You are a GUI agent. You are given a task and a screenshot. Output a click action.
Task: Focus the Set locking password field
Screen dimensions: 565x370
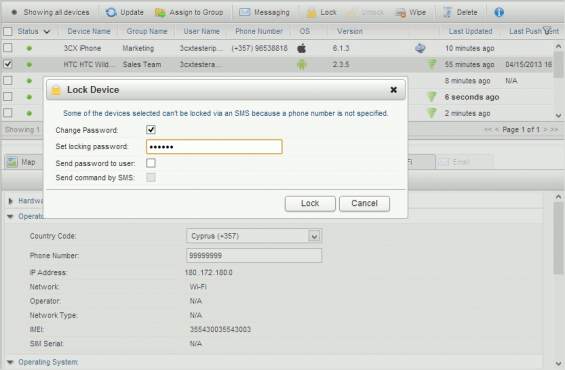pos(214,147)
